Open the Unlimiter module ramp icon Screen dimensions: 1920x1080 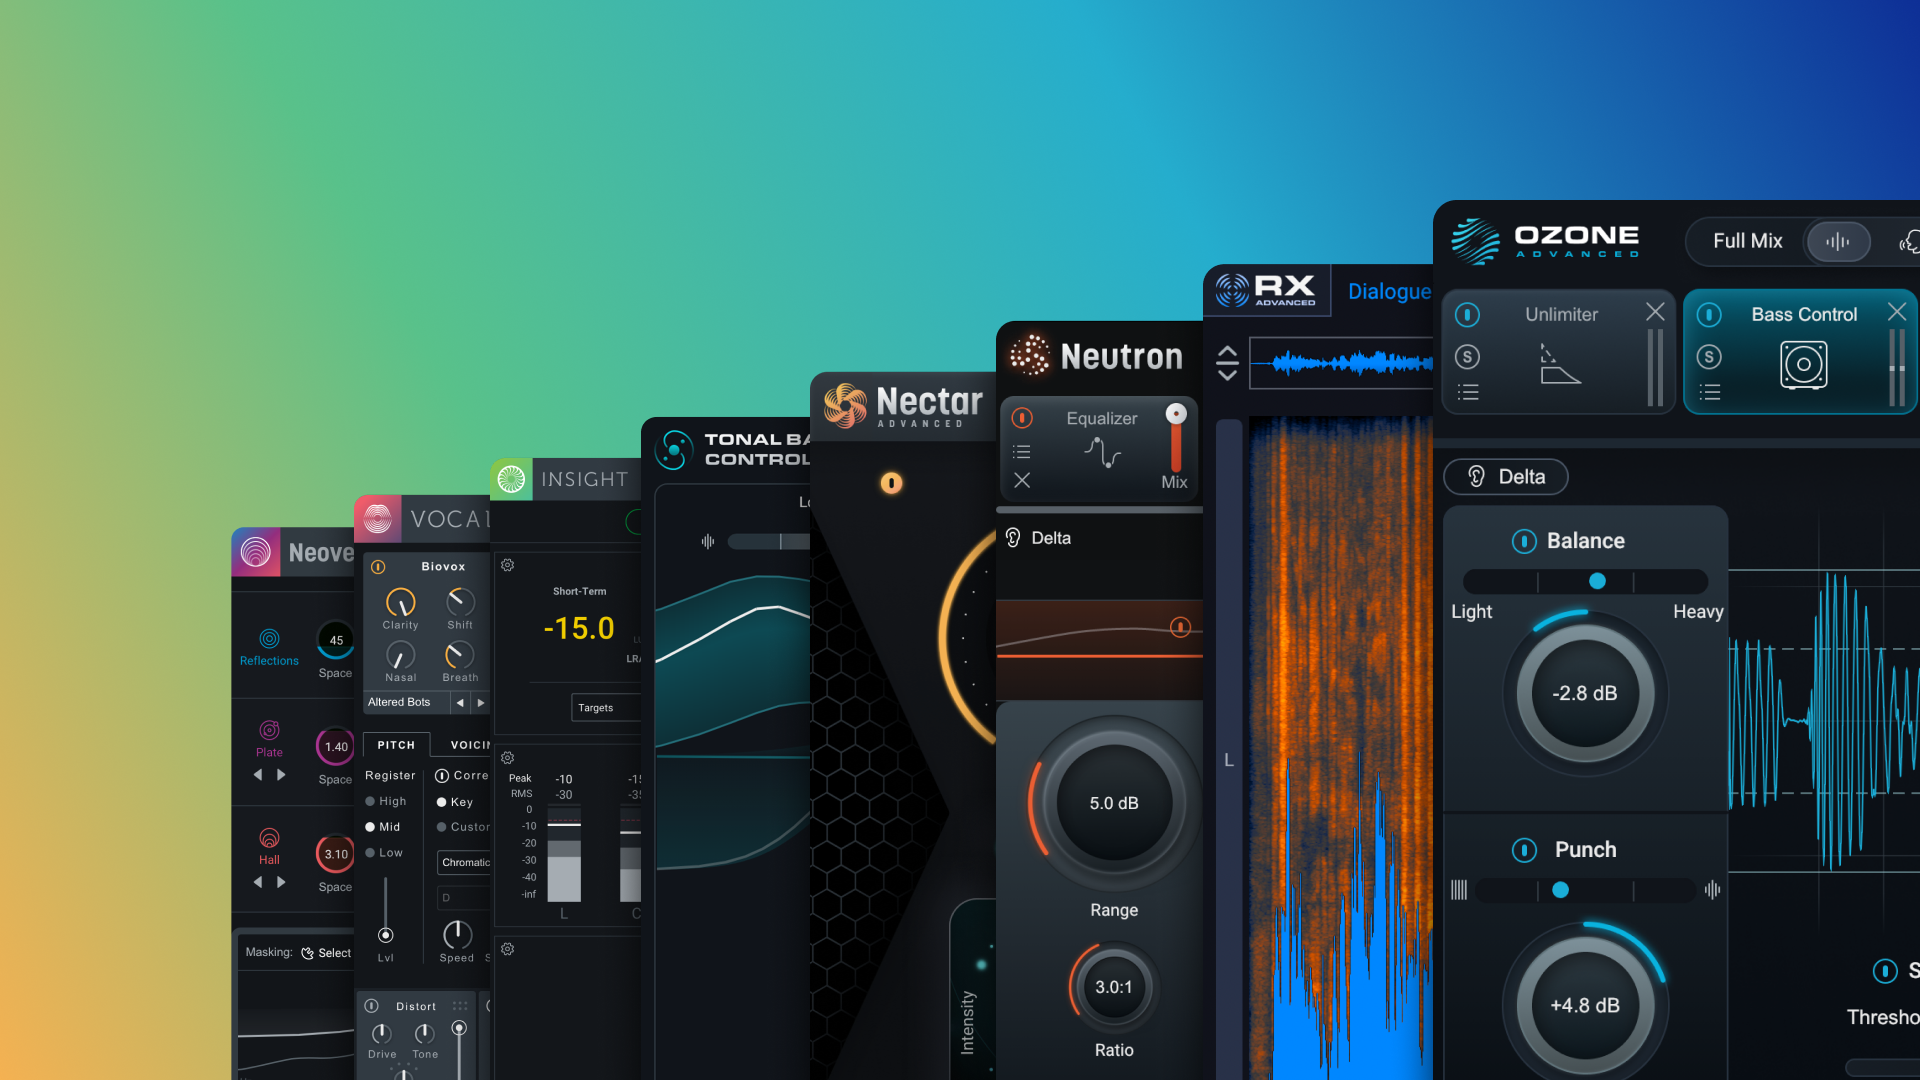click(x=1559, y=364)
